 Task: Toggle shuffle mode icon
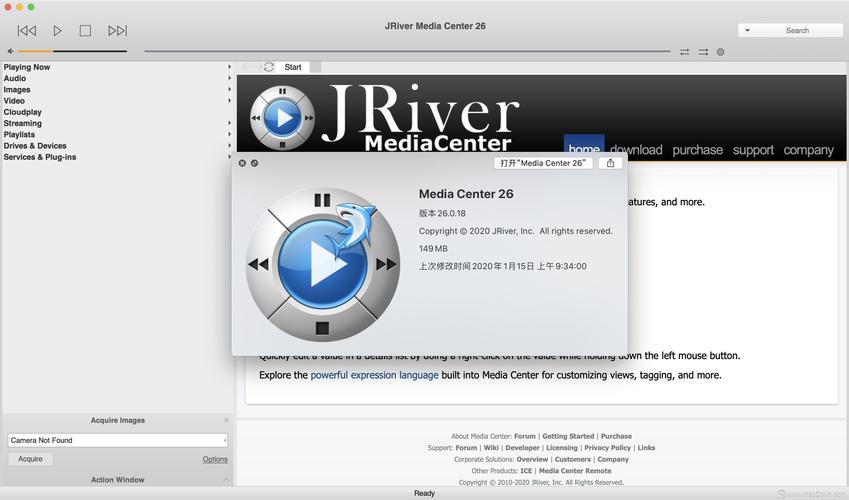pos(703,52)
